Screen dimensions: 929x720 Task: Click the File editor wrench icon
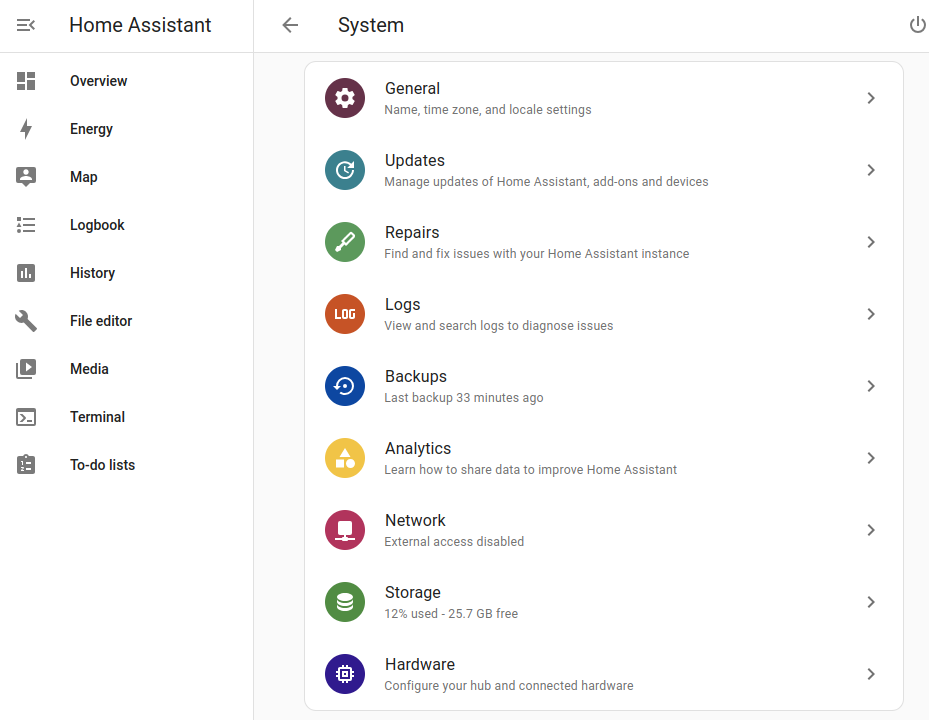[x=25, y=321]
